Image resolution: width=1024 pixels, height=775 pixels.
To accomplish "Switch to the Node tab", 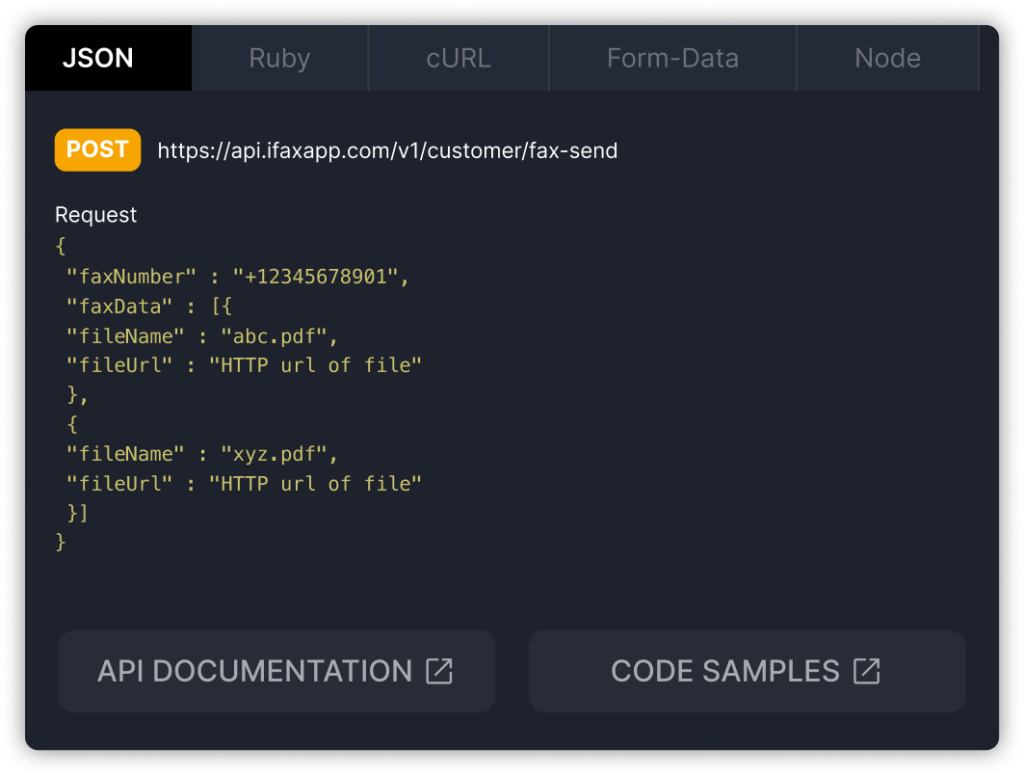I will (x=888, y=58).
